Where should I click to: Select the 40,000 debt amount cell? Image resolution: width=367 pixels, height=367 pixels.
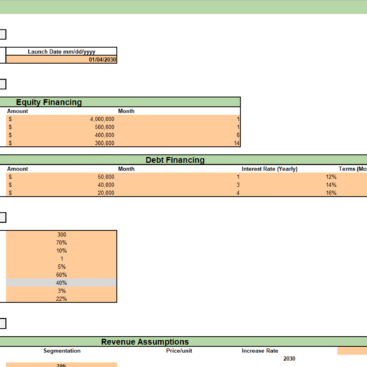61,185
